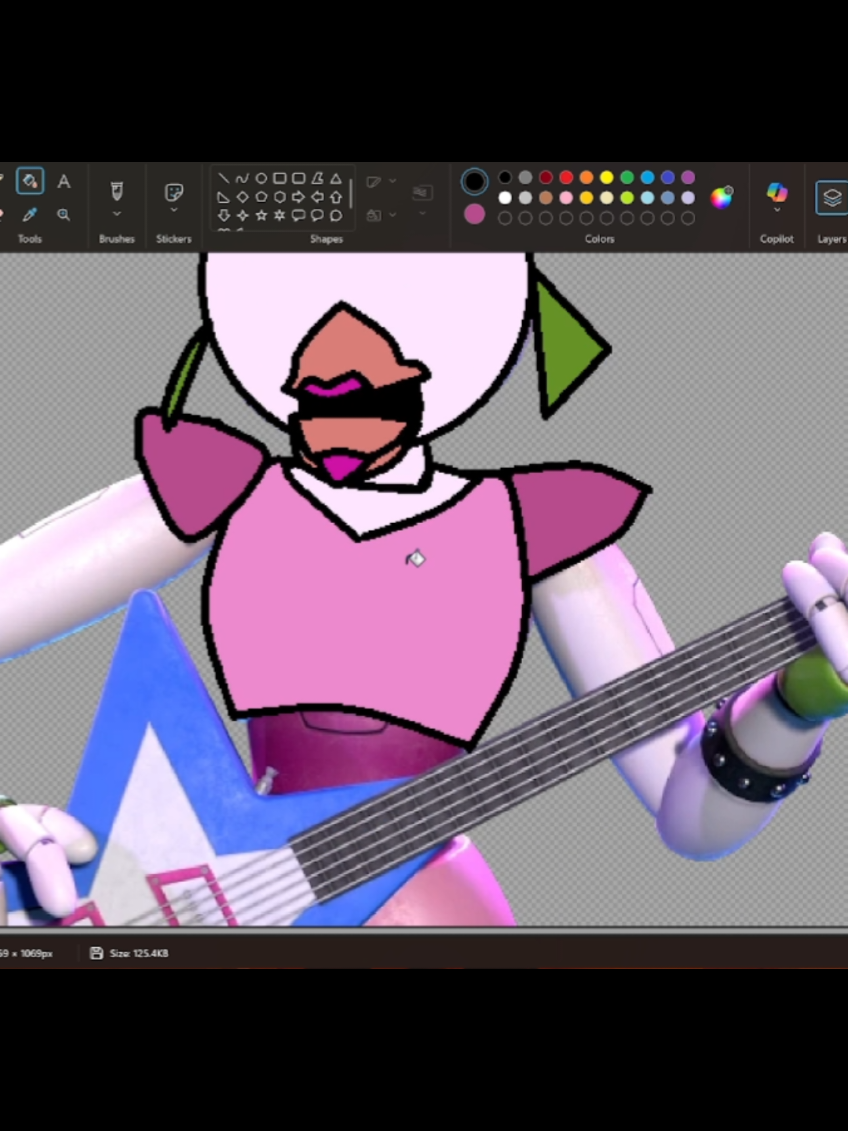Pick yellow from the color palette
The width and height of the screenshot is (848, 1131).
coord(607,177)
